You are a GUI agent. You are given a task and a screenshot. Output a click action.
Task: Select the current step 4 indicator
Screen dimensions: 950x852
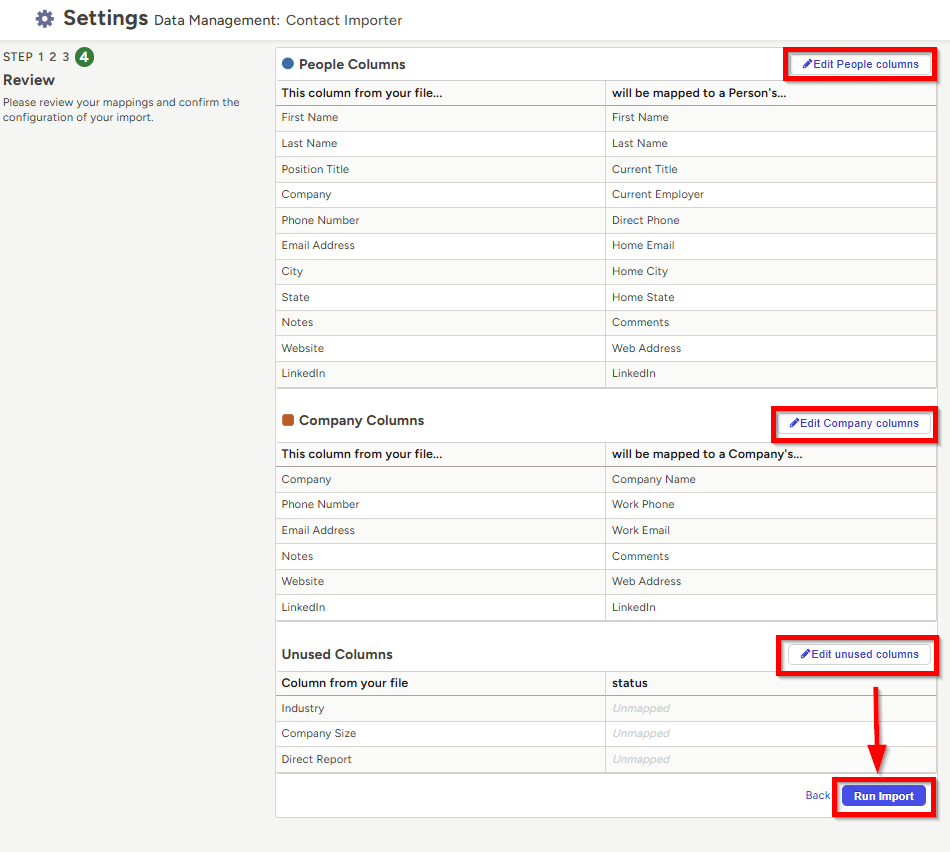coord(84,57)
